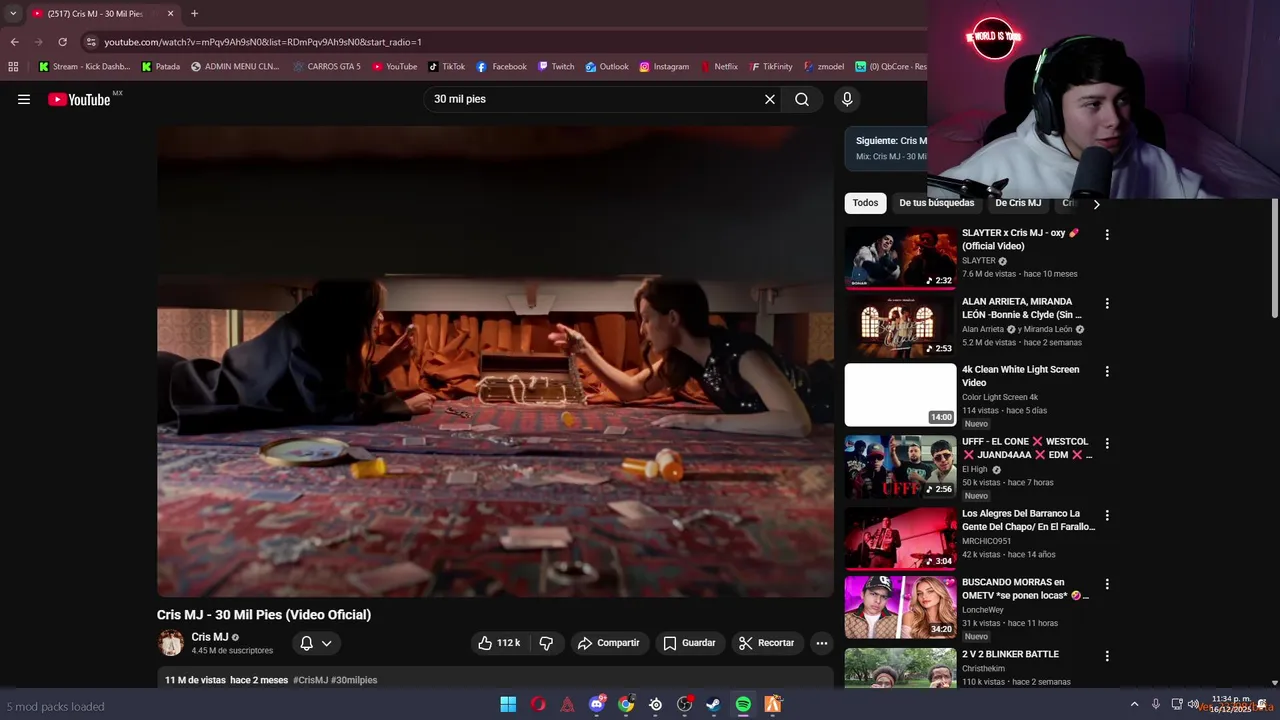The width and height of the screenshot is (1280, 720).
Task: Click the video player frame
Action: [495, 361]
